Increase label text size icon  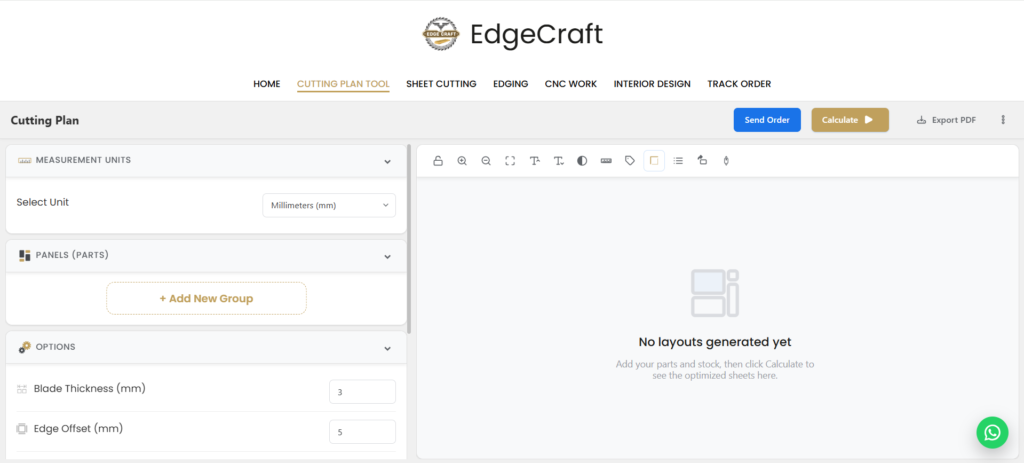(534, 161)
